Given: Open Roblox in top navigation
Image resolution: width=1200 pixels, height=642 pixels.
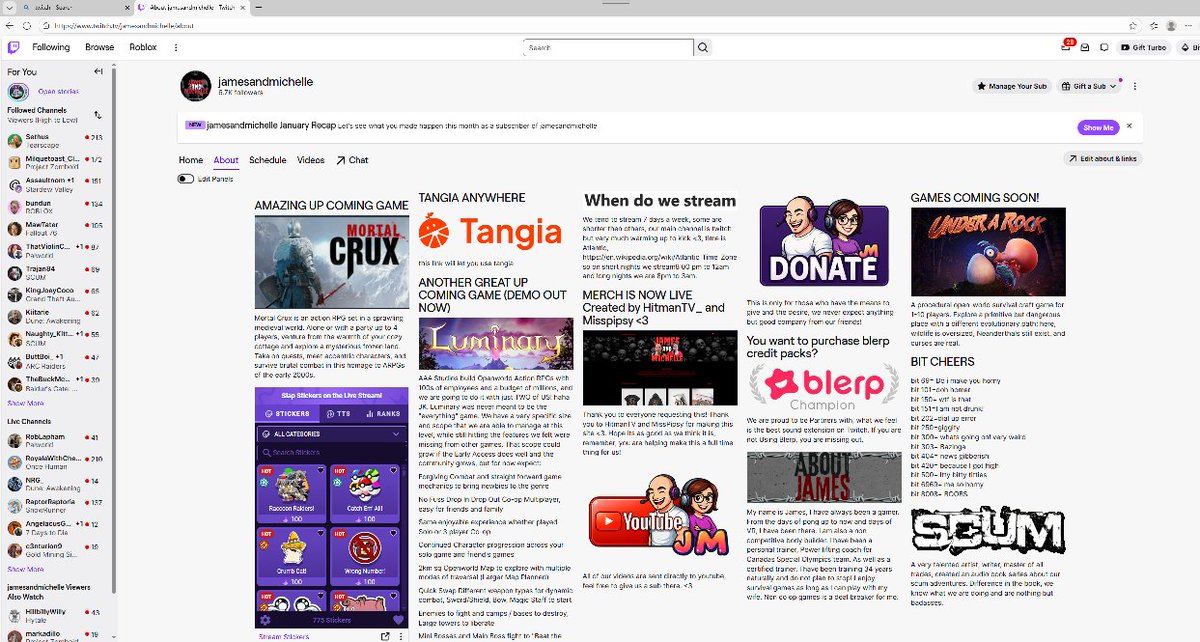Looking at the screenshot, I should pos(143,47).
